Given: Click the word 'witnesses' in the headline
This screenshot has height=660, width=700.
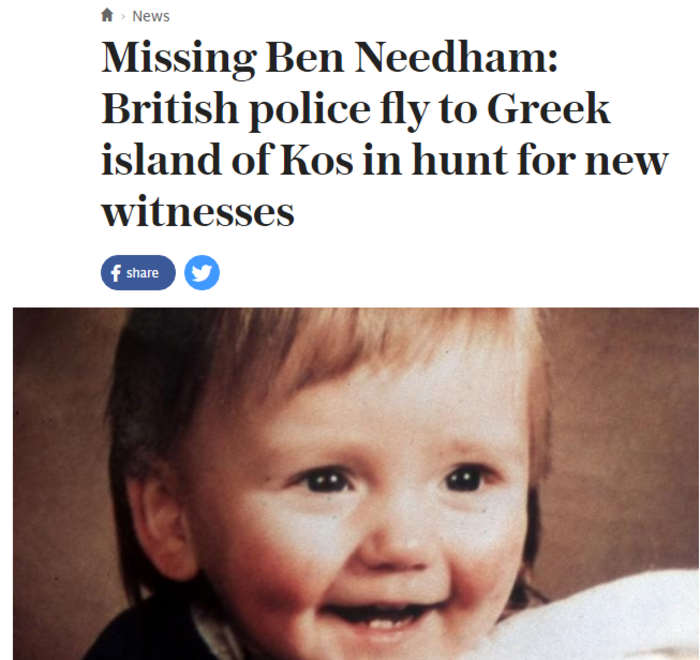Looking at the screenshot, I should coord(198,211).
